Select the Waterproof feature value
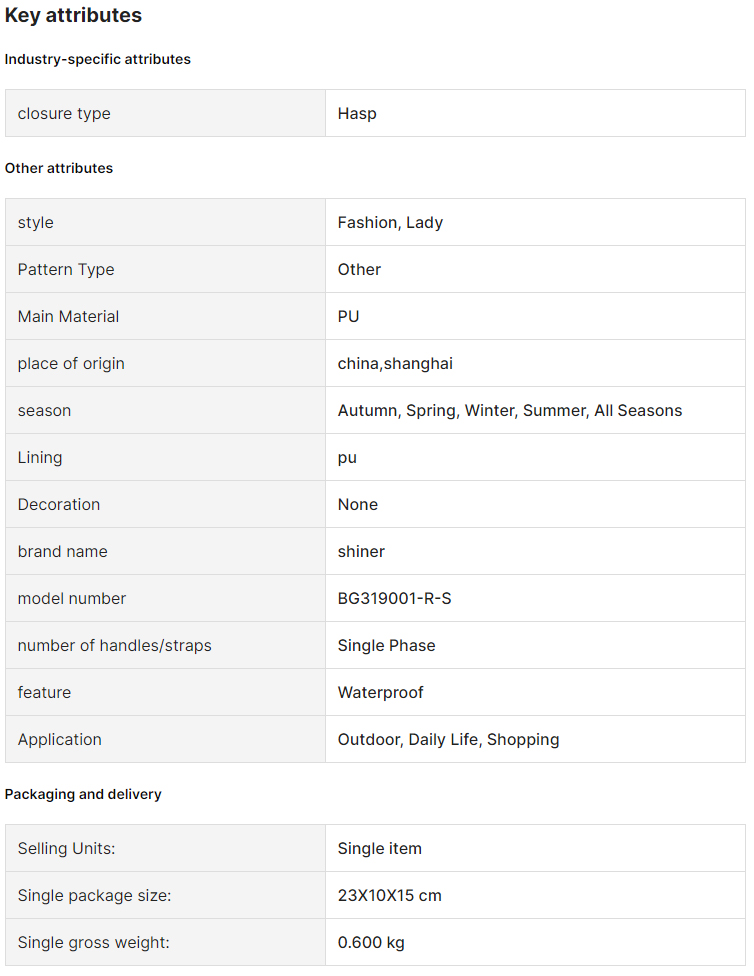Viewport: 754px width, 976px height. click(x=380, y=692)
